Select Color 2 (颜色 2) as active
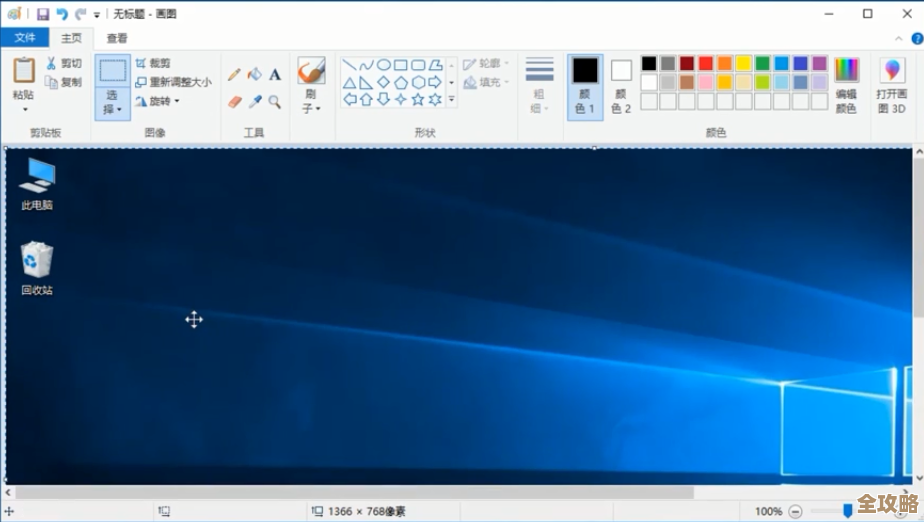This screenshot has width=924, height=522. 621,85
